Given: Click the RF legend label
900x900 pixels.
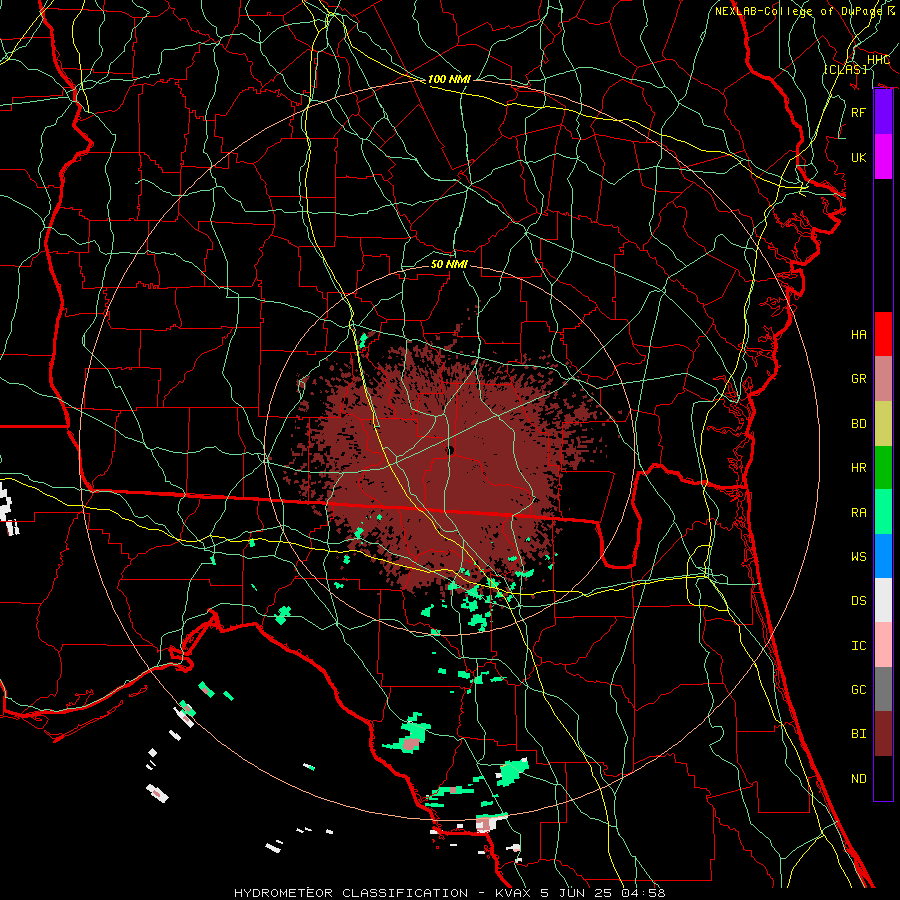Looking at the screenshot, I should click(x=858, y=112).
